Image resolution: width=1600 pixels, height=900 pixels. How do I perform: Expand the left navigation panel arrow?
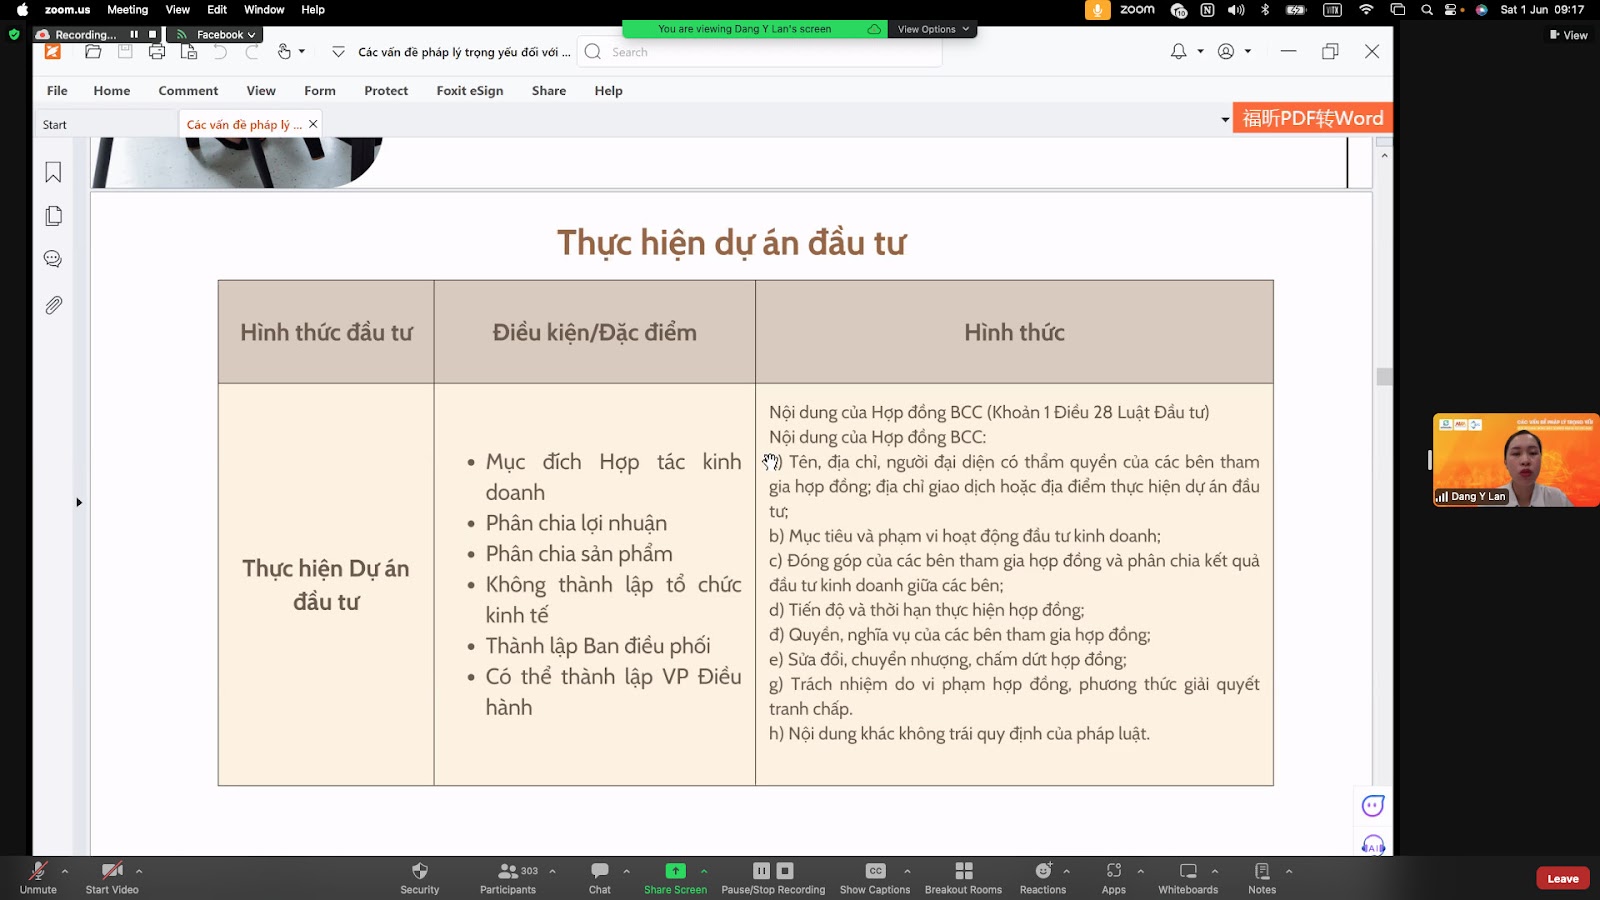pyautogui.click(x=79, y=502)
